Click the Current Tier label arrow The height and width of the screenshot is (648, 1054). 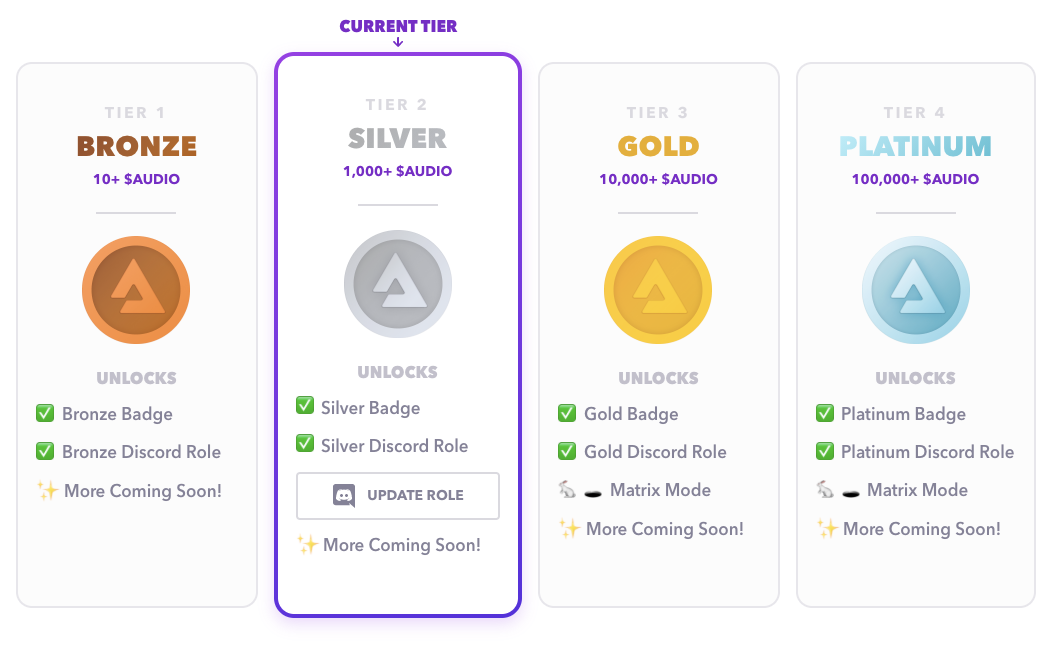[398, 42]
